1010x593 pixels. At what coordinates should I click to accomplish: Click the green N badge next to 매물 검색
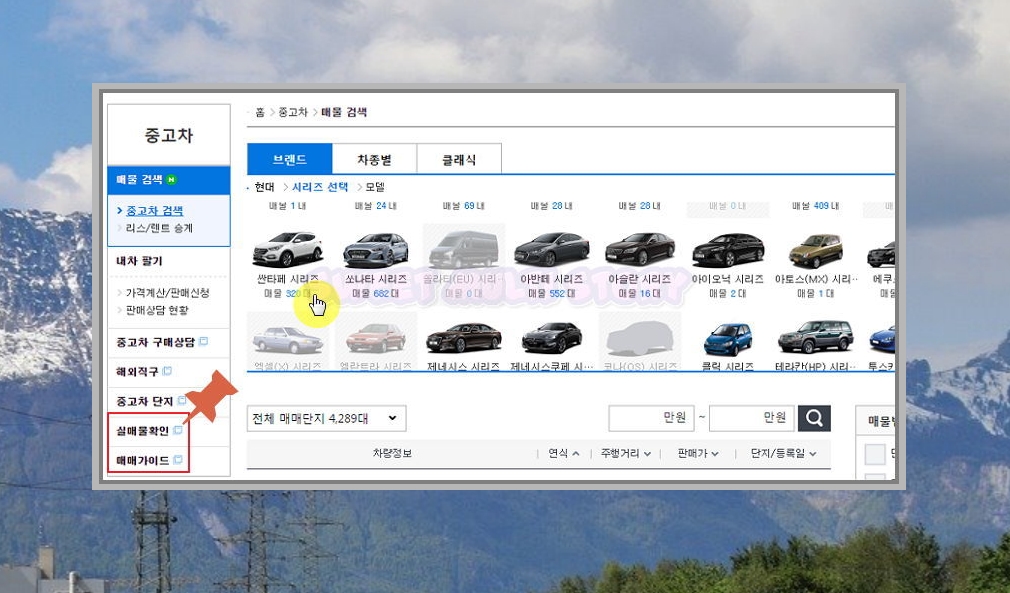(171, 180)
